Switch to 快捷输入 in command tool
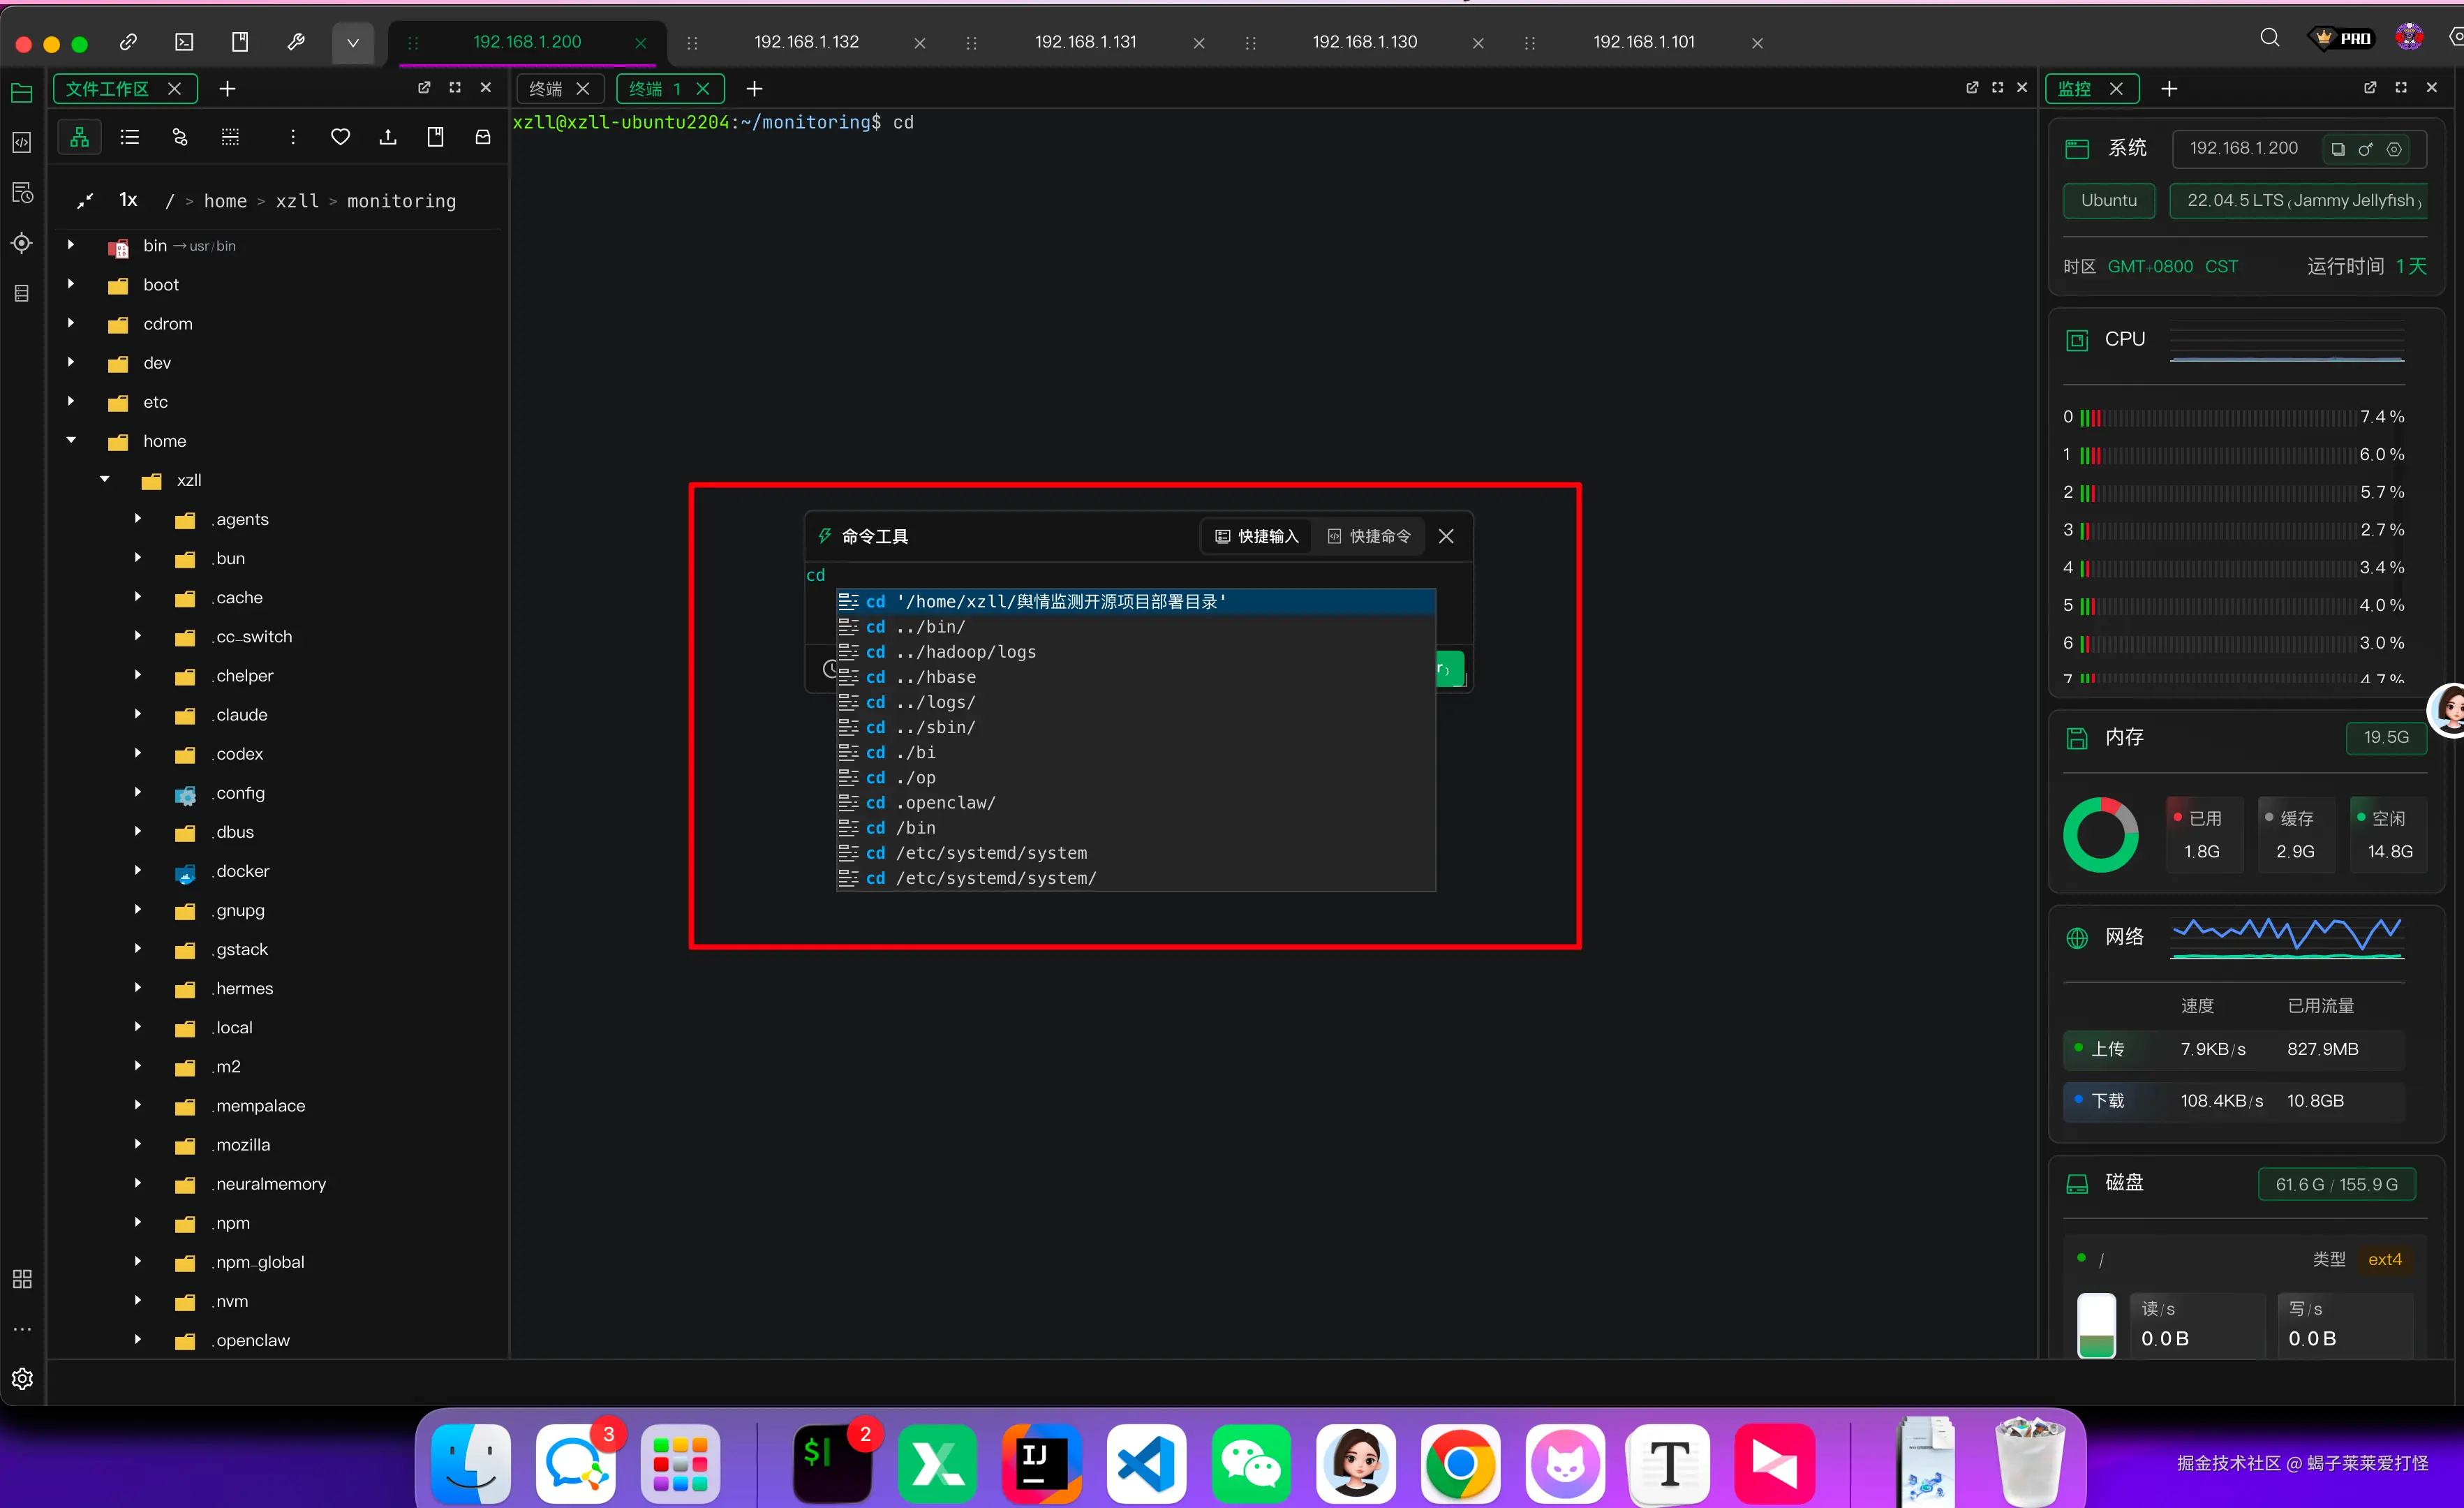This screenshot has height=1508, width=2464. (x=1257, y=536)
